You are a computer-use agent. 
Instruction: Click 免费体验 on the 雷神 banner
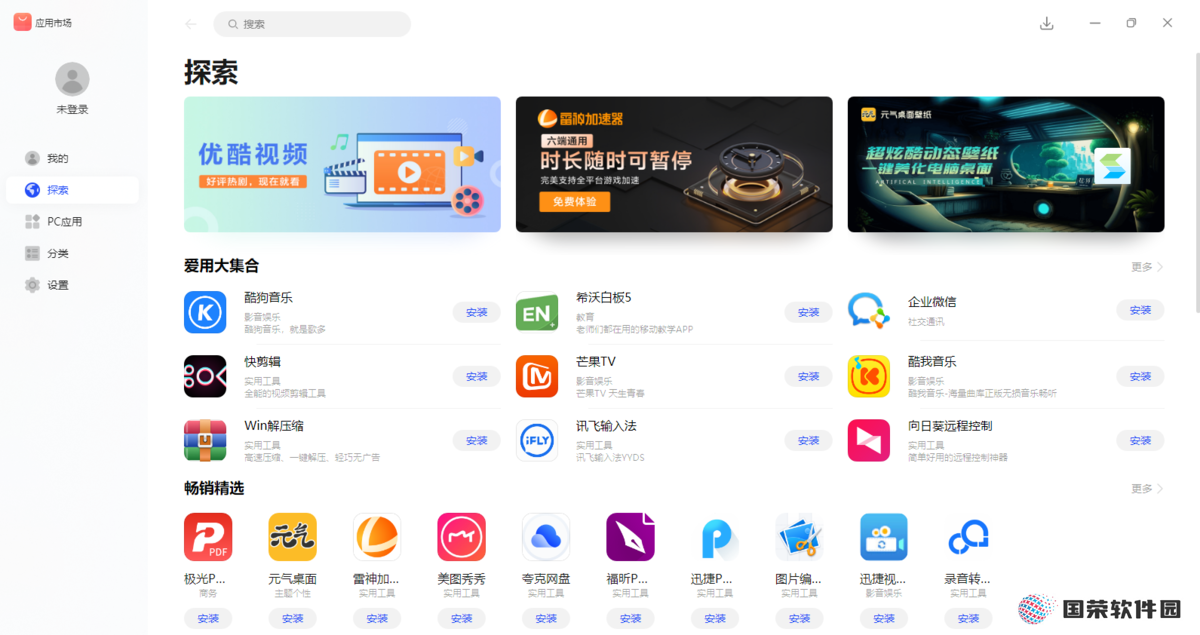(x=575, y=202)
